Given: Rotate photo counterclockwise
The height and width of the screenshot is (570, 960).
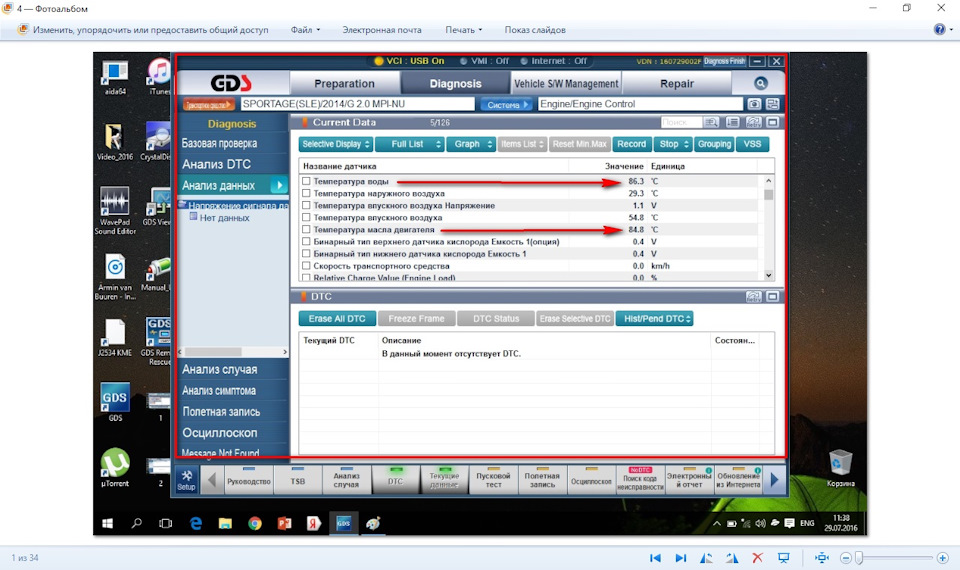Looking at the screenshot, I should (x=706, y=558).
